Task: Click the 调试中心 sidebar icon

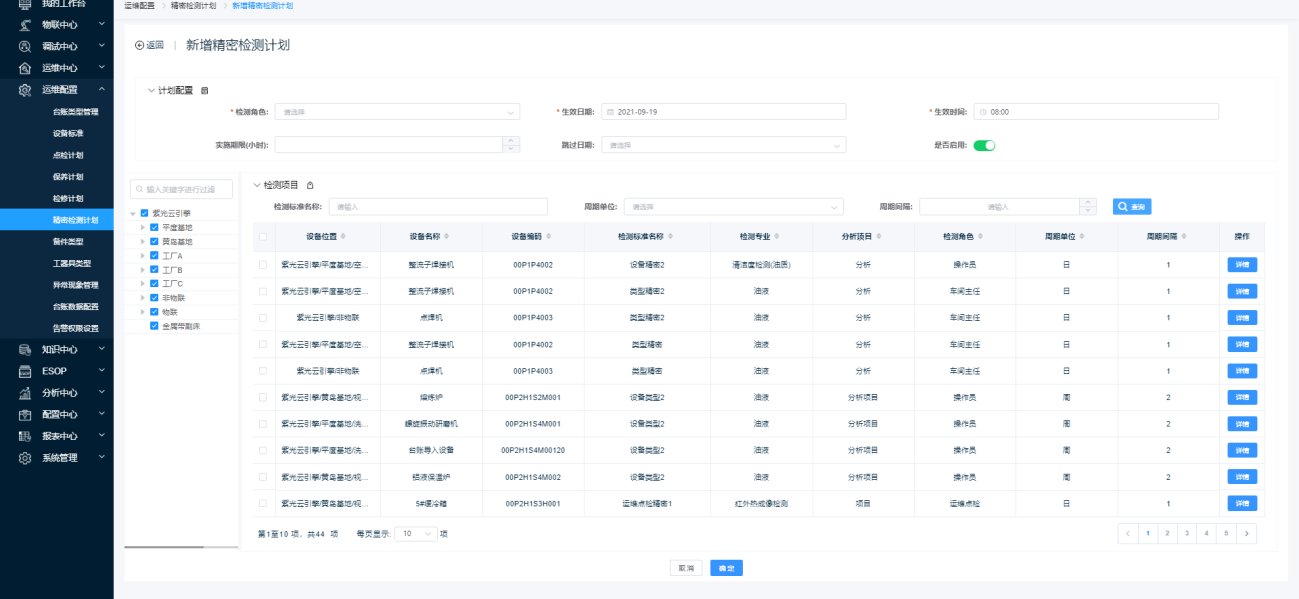Action: pyautogui.click(x=25, y=46)
